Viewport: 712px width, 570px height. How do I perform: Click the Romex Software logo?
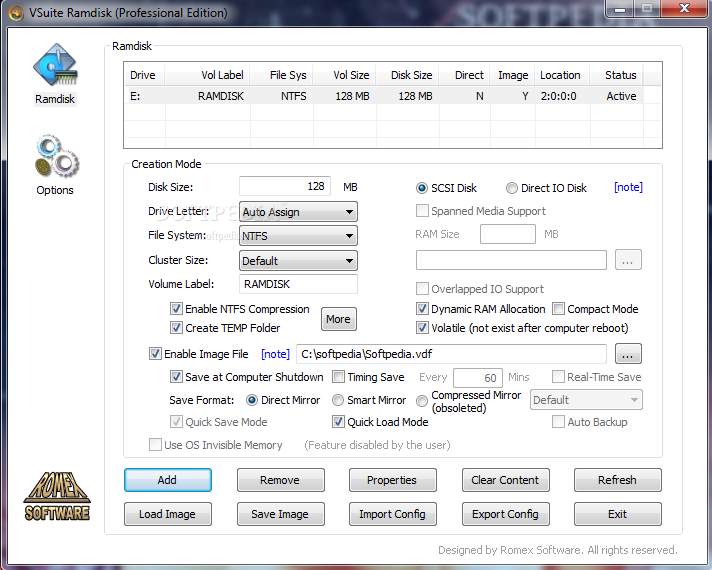[x=57, y=496]
